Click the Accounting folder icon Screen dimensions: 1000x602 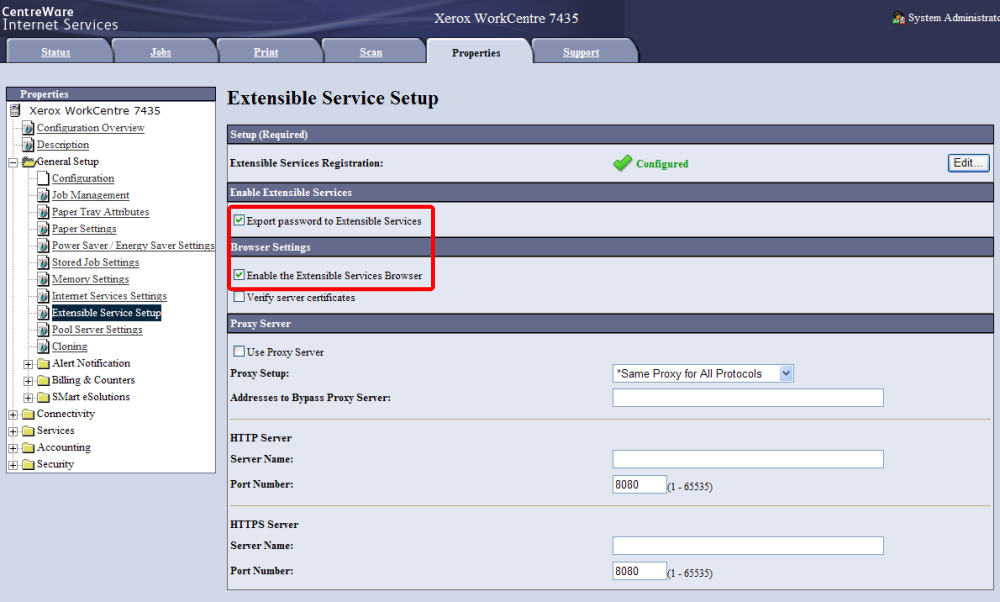click(x=28, y=448)
